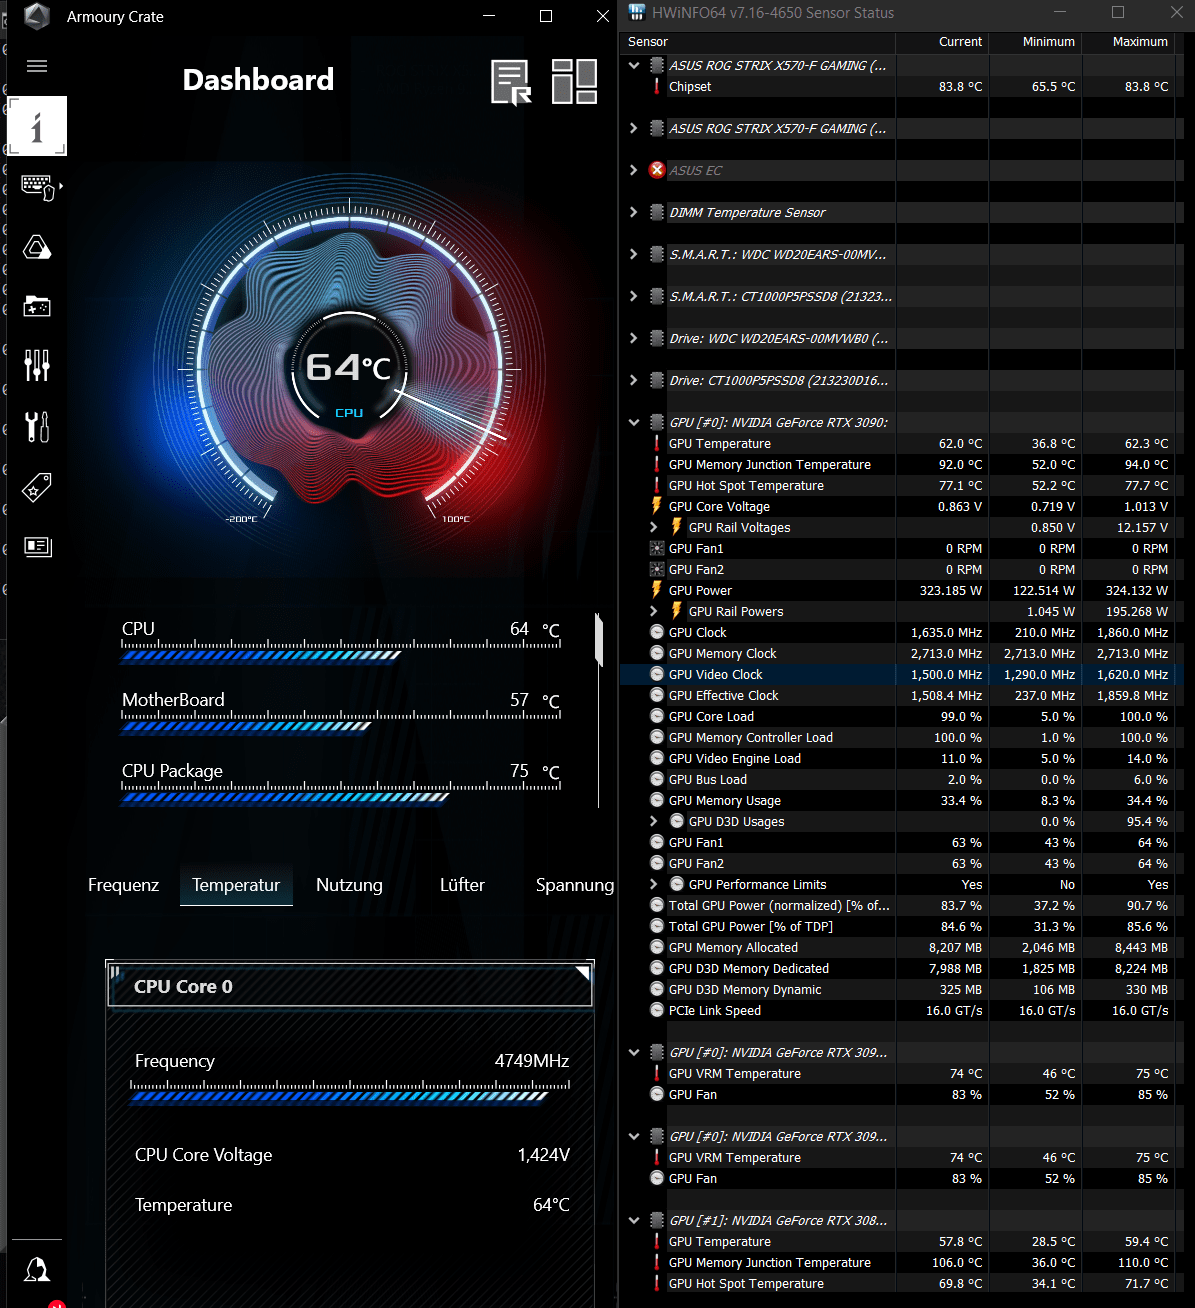Click the GPU Fan1 RPM fan icon
The width and height of the screenshot is (1195, 1308).
(657, 548)
